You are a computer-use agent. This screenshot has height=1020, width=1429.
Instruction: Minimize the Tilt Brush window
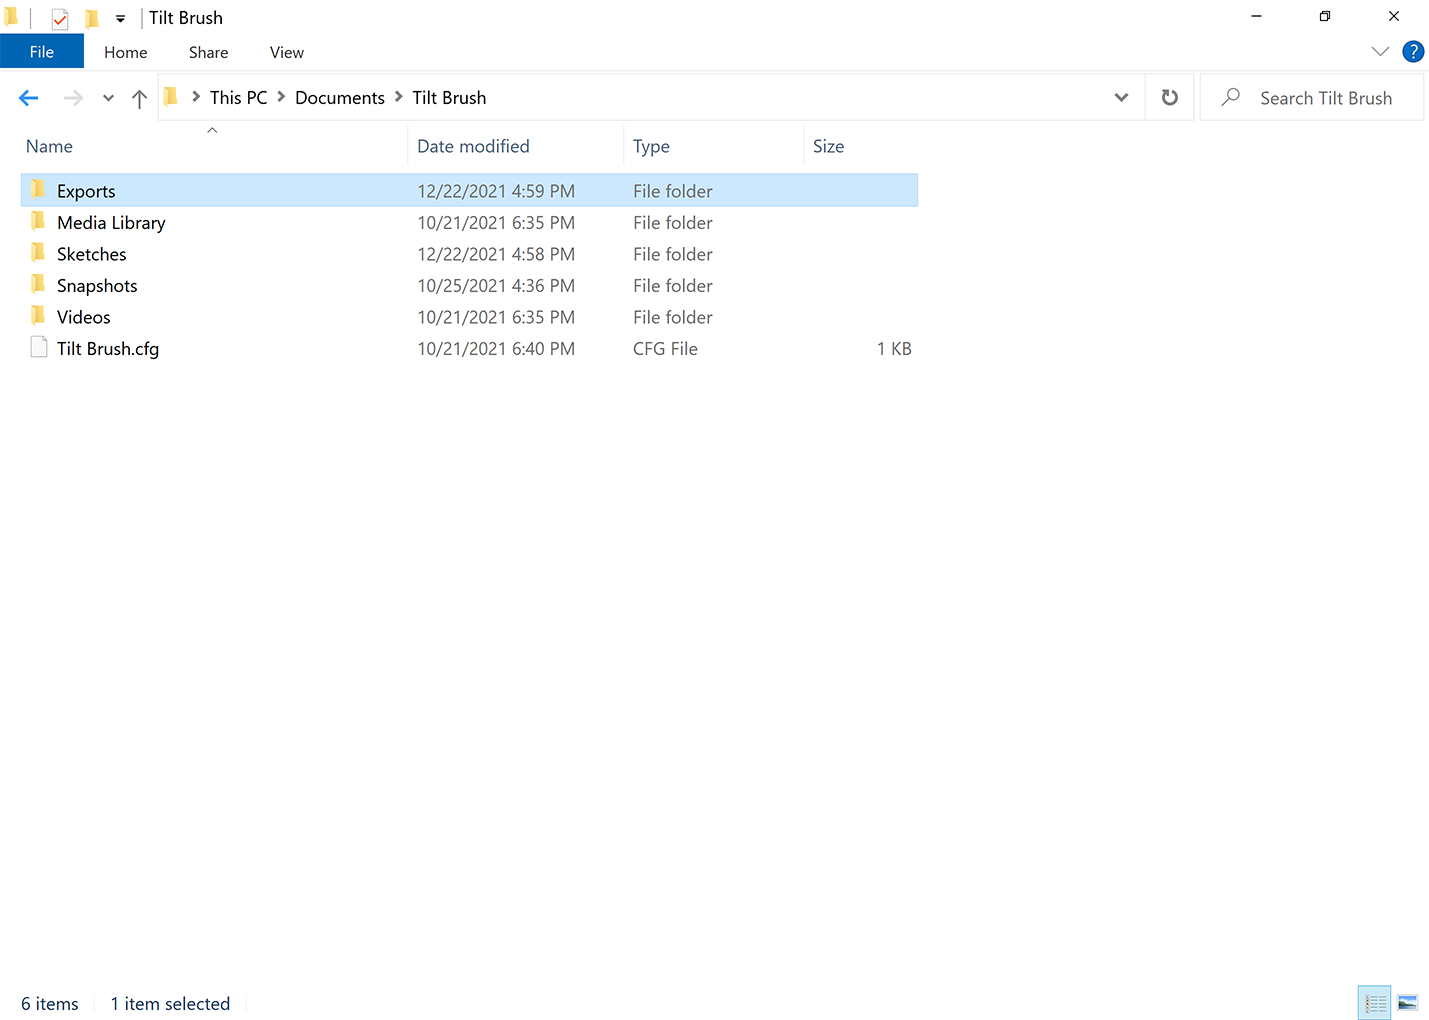[1256, 17]
